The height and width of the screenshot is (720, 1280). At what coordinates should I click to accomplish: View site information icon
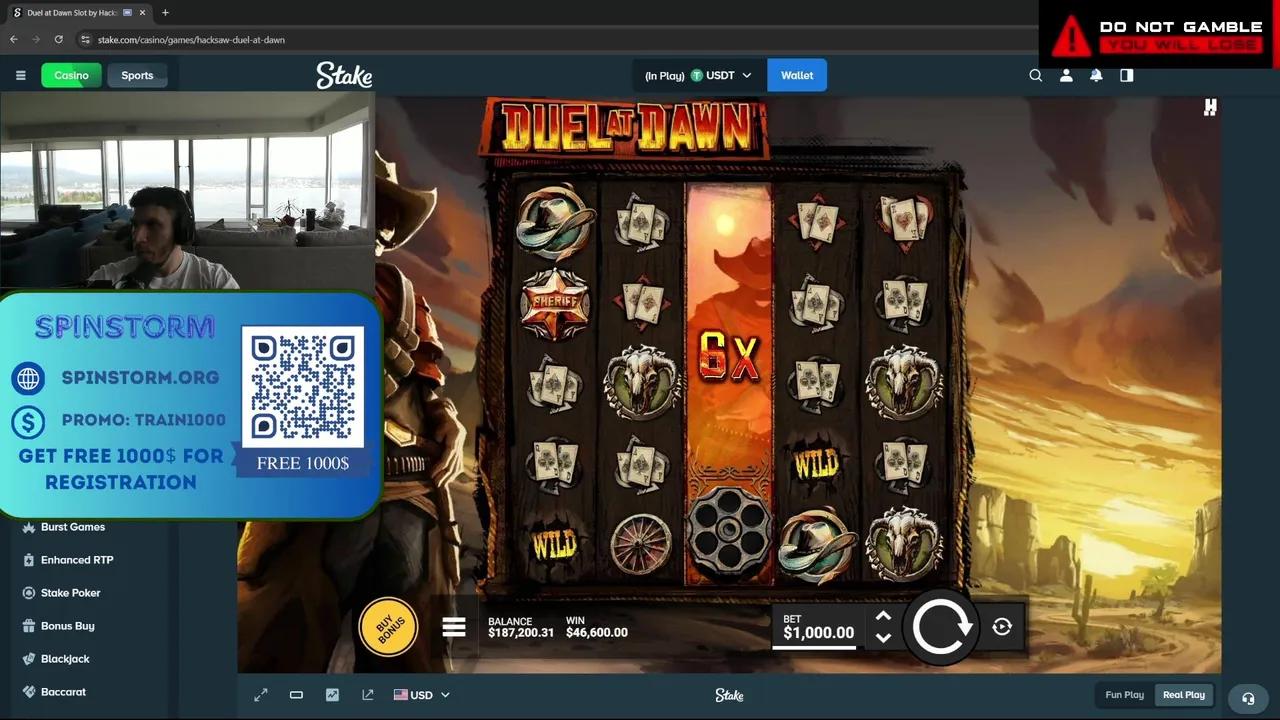pos(86,39)
